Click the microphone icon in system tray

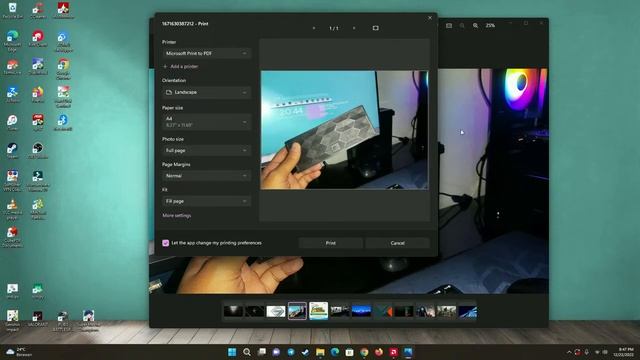(587, 352)
